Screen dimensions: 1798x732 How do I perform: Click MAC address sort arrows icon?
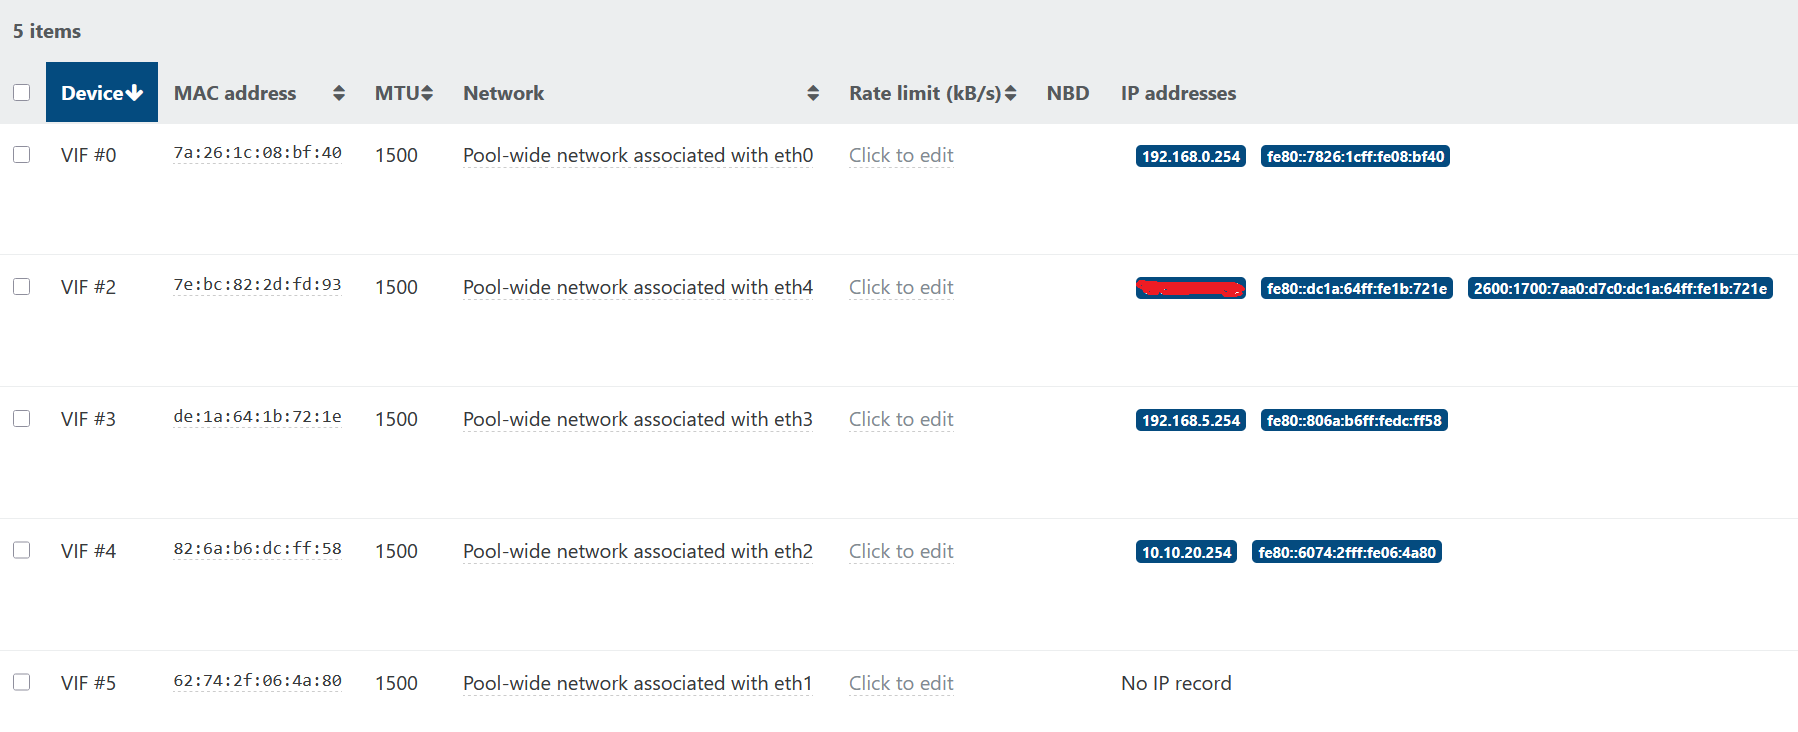pos(339,93)
